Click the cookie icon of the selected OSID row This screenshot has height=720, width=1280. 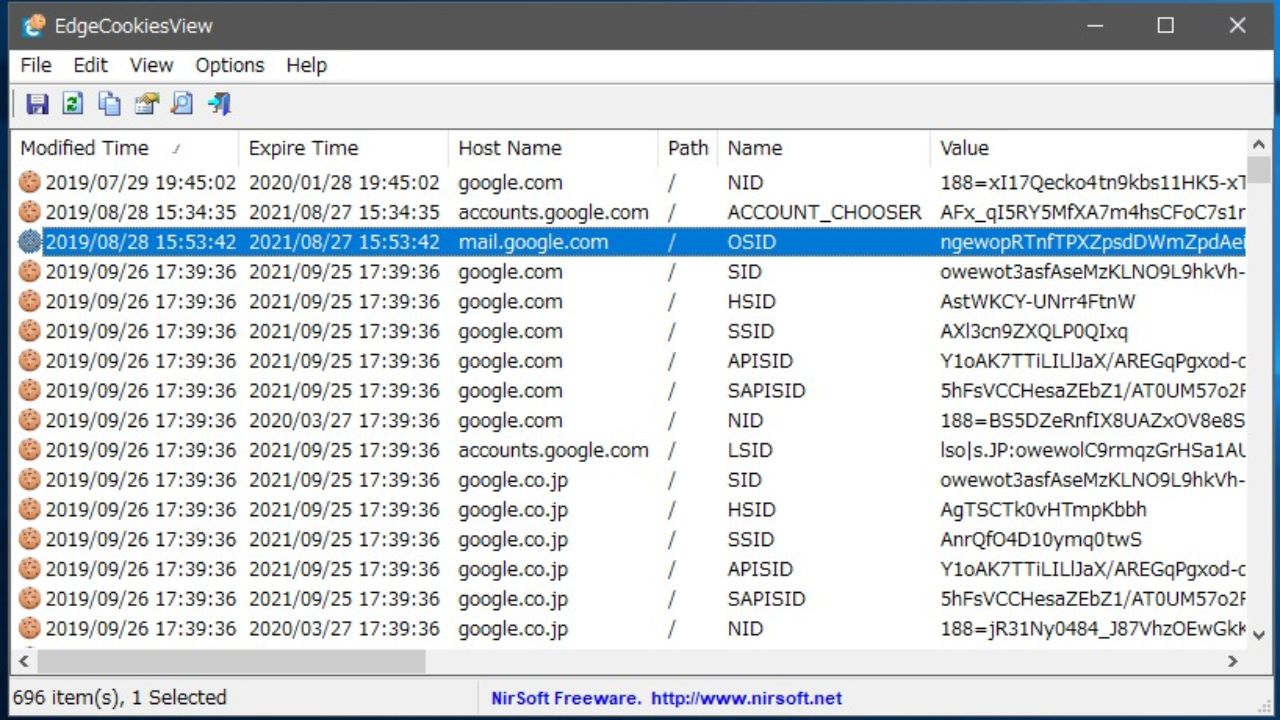pos(30,242)
